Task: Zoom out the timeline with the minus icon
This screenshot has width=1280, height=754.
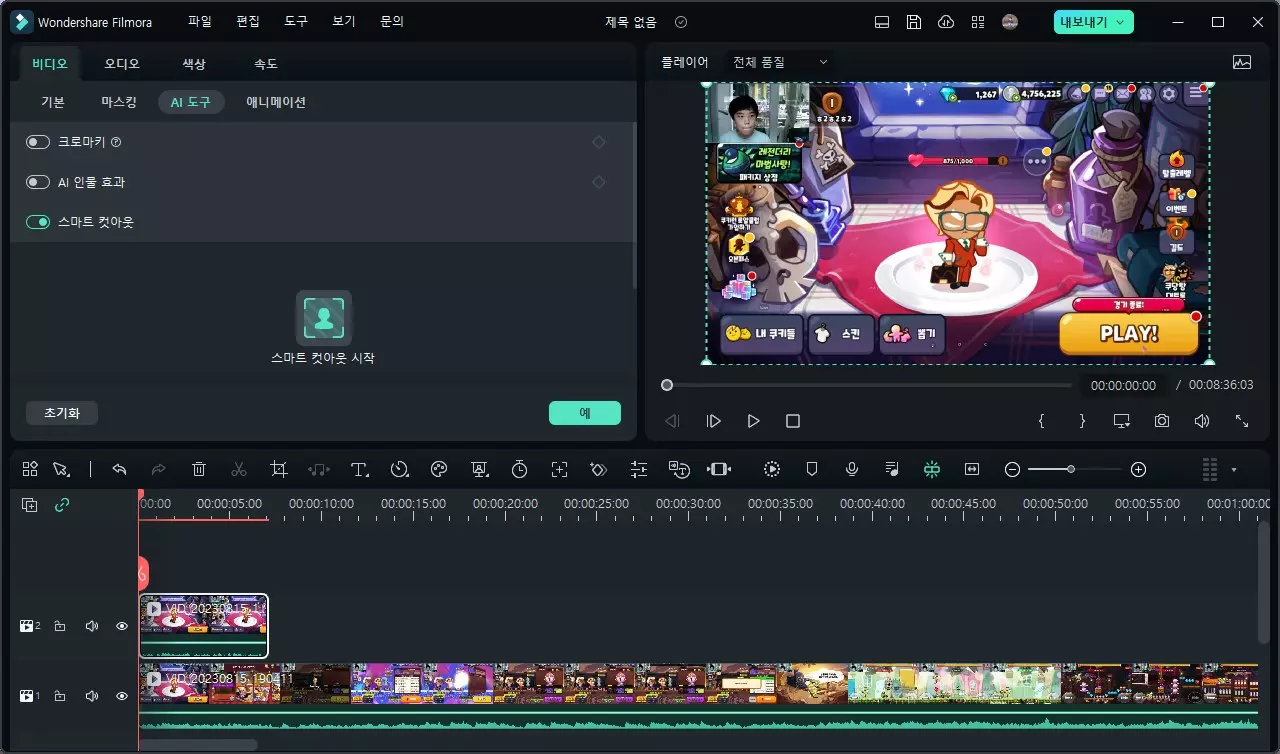Action: click(1012, 469)
